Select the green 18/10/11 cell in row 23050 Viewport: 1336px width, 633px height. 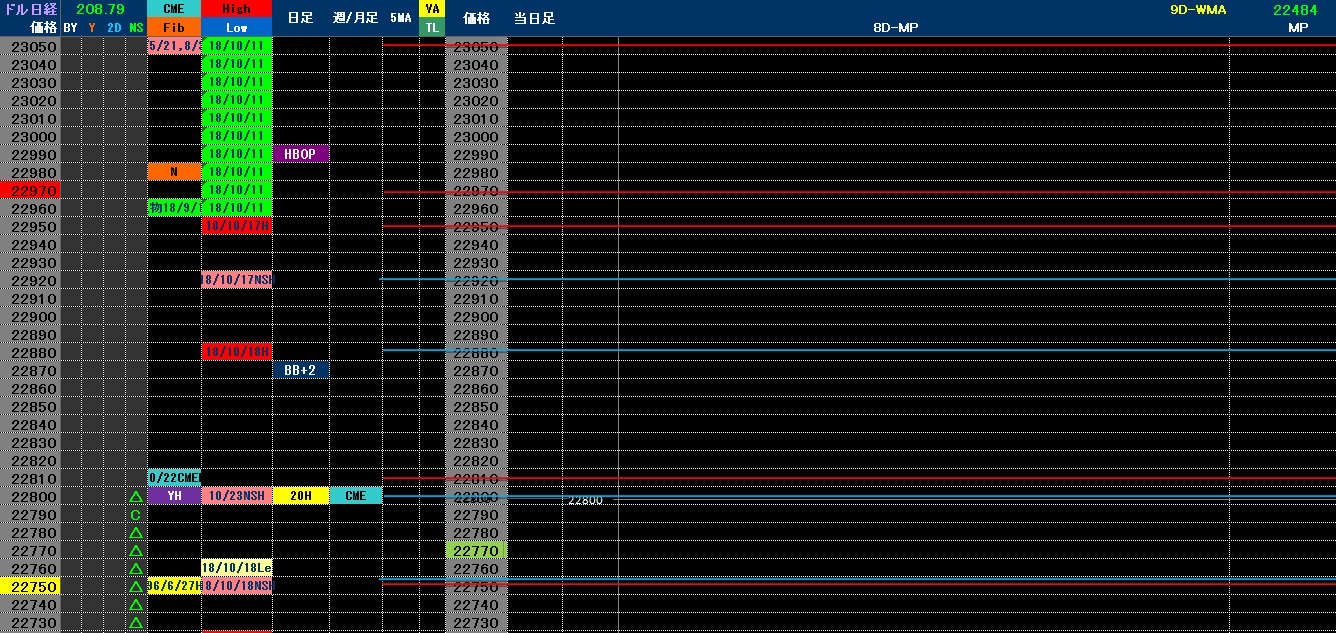pos(237,46)
